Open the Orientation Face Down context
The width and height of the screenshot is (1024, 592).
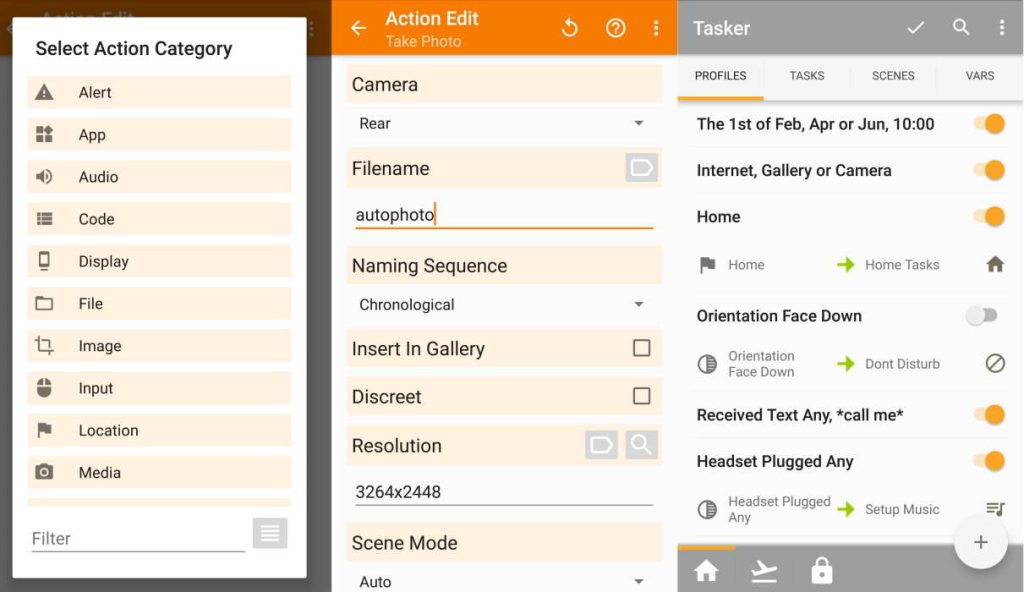(761, 364)
